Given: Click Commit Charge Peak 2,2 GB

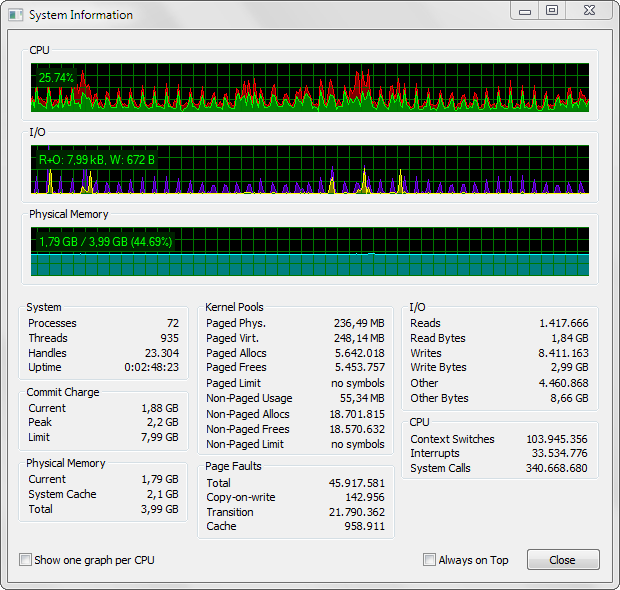Looking at the screenshot, I should point(163,422).
